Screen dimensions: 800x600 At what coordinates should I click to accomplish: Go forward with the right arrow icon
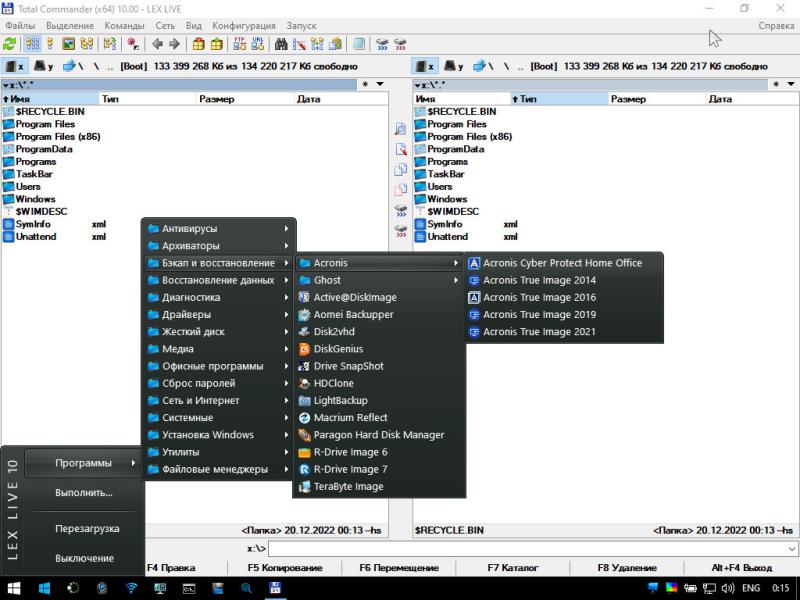(x=174, y=44)
